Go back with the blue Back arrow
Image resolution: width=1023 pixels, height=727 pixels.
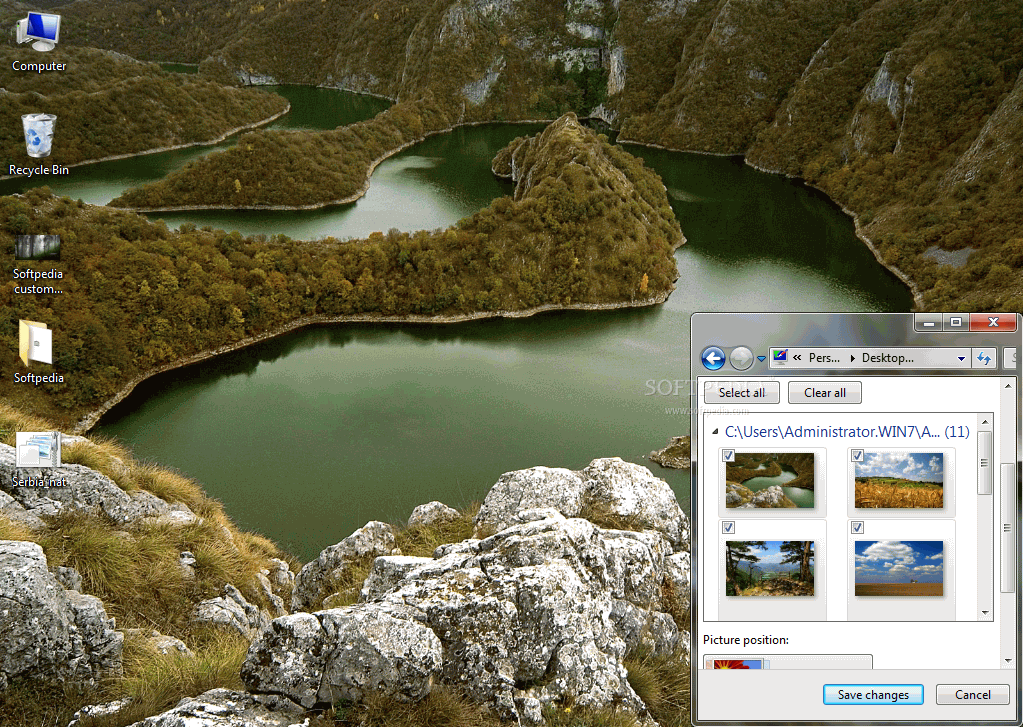pos(713,358)
